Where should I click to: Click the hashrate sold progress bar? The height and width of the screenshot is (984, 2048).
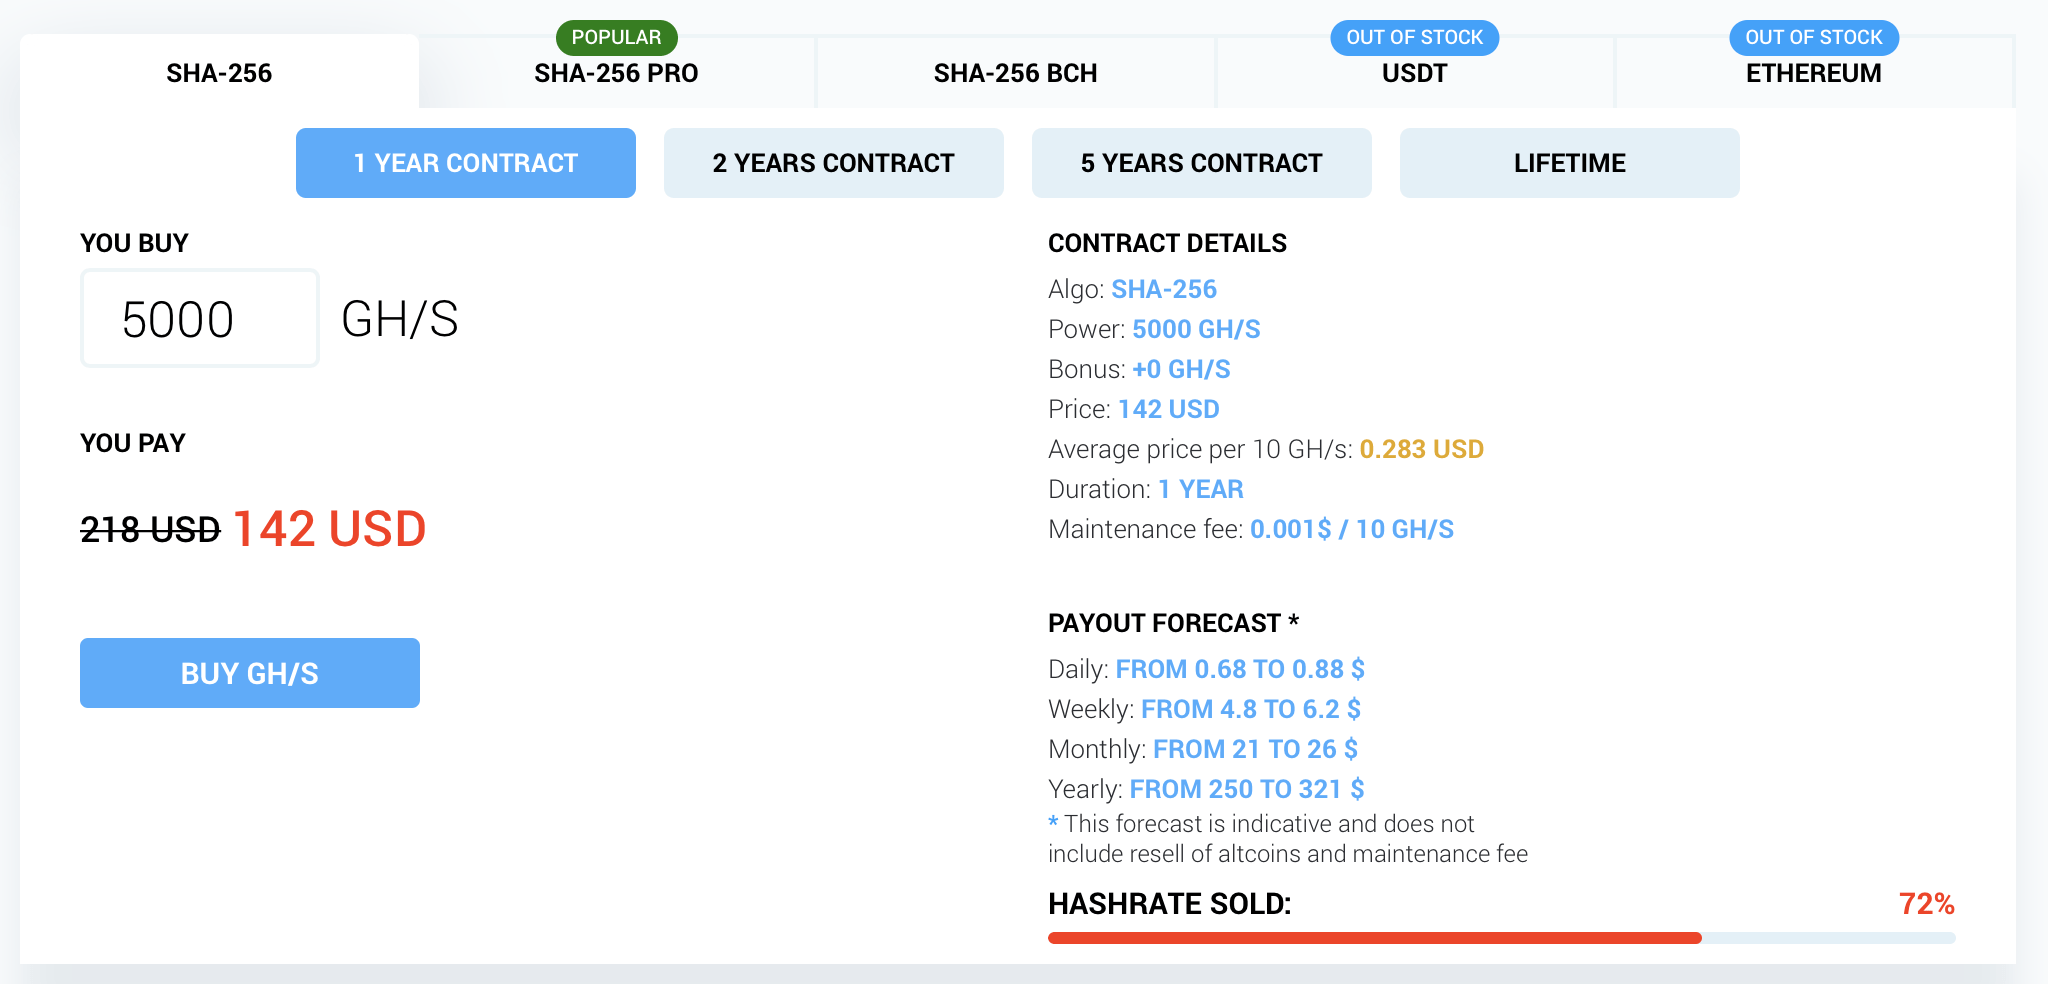1501,938
